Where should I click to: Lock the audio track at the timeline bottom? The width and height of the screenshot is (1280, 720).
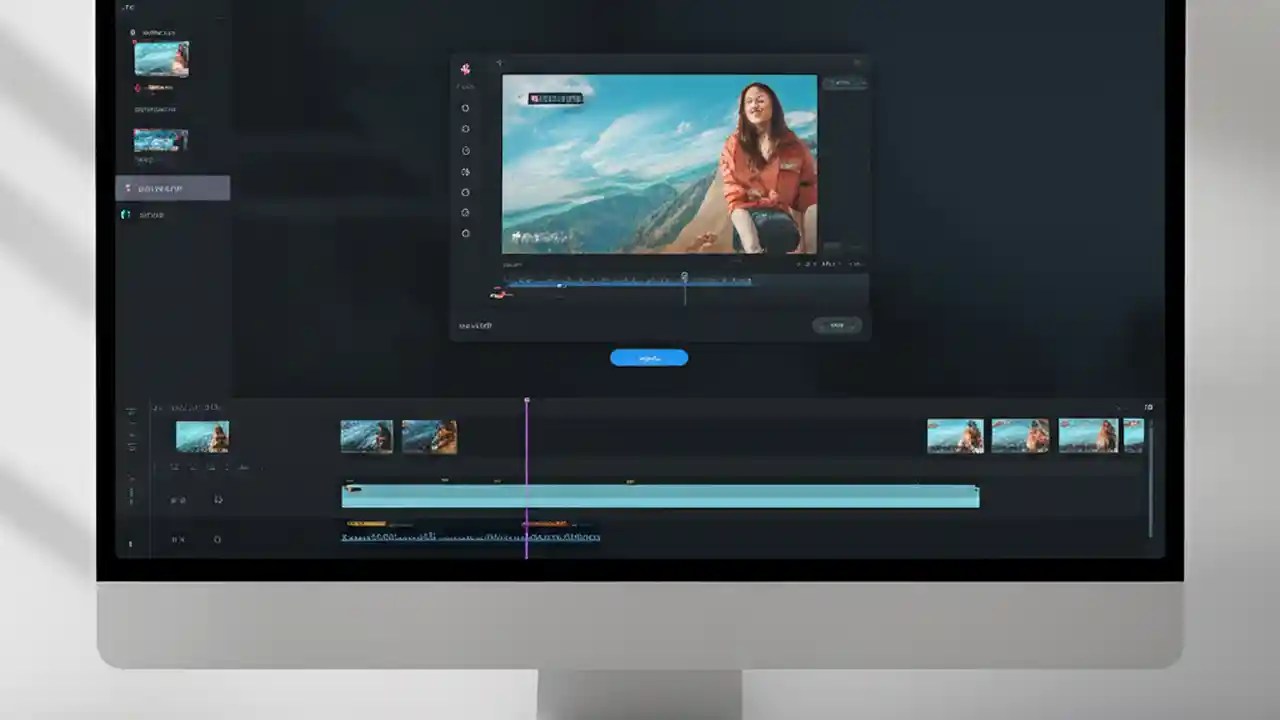click(217, 539)
